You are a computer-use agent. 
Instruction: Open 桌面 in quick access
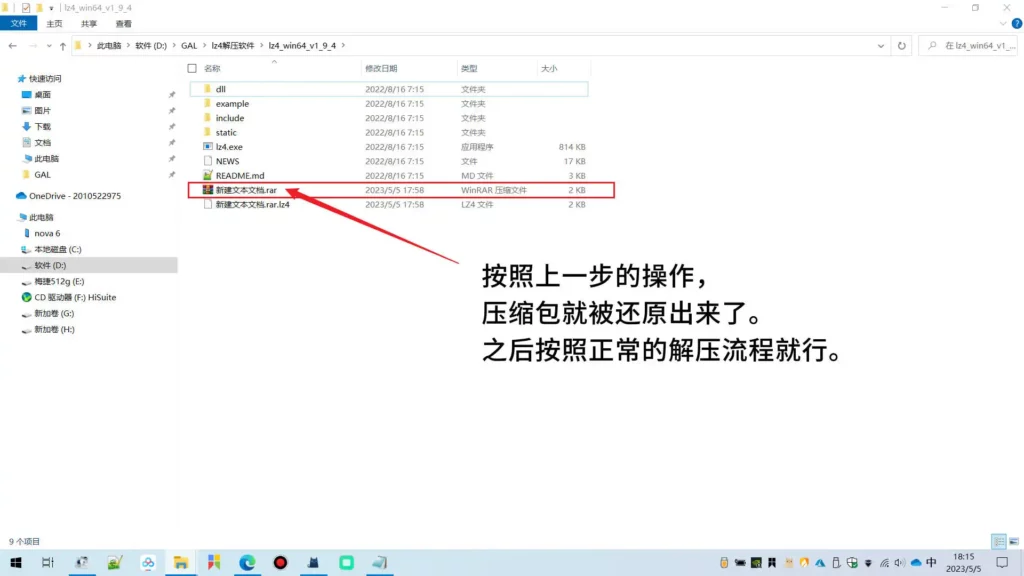pos(42,95)
